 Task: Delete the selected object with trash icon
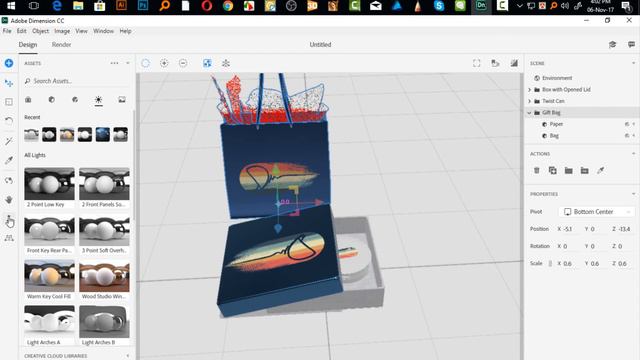[x=537, y=171]
